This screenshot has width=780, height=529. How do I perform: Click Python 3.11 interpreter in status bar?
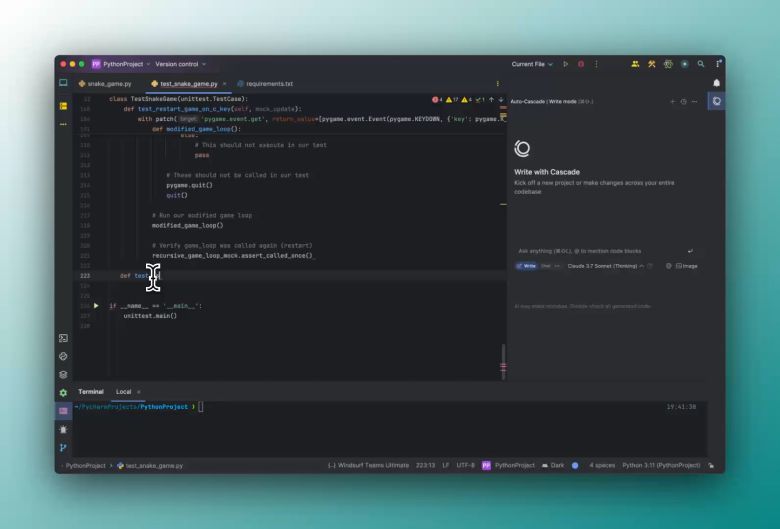pyautogui.click(x=660, y=465)
